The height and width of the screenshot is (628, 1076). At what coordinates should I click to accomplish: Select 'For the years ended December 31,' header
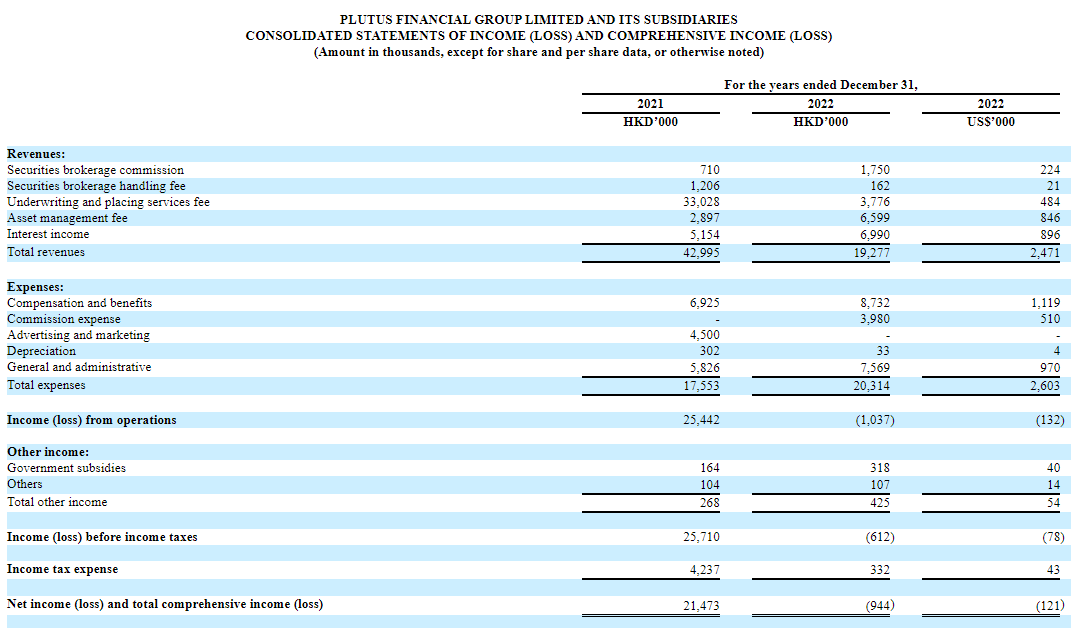point(821,85)
